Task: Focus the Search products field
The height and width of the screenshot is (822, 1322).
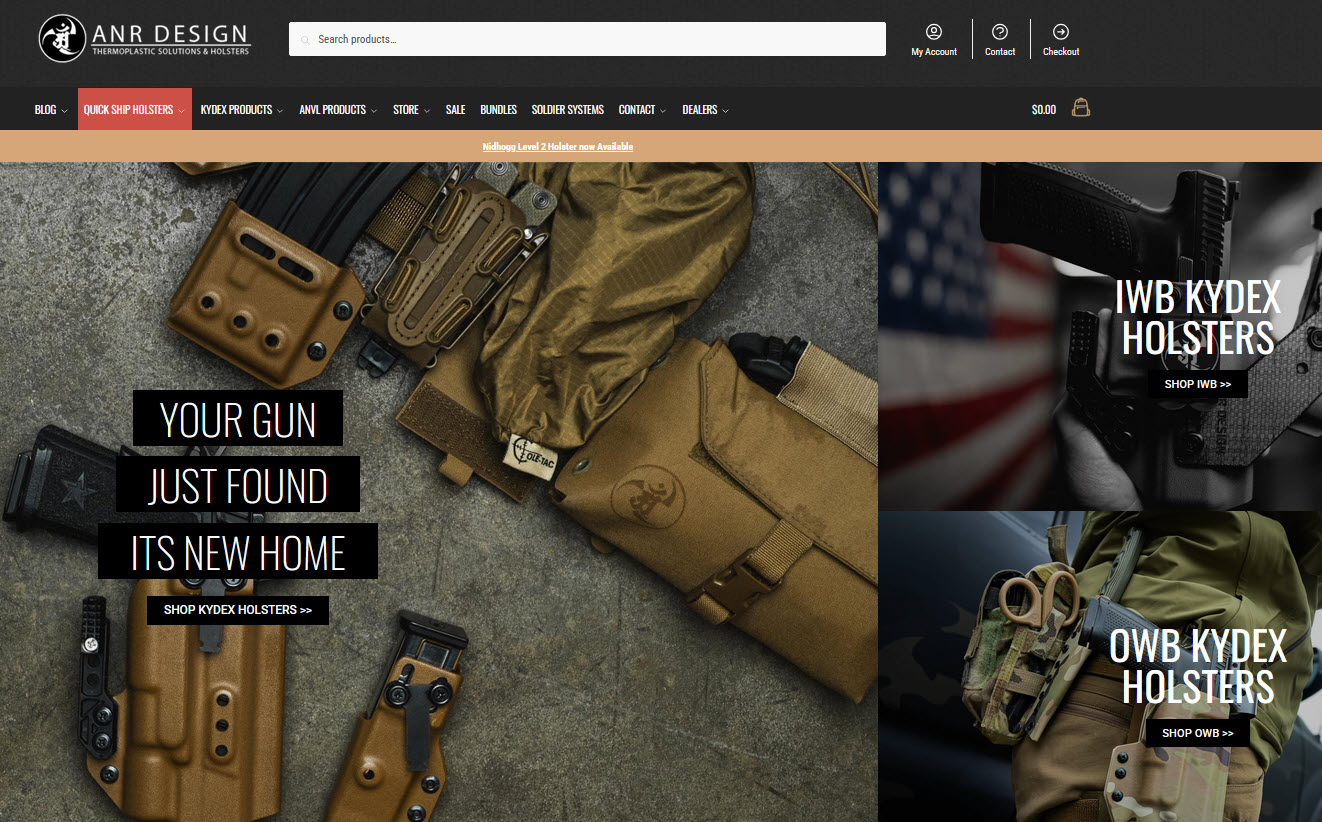Action: click(587, 39)
